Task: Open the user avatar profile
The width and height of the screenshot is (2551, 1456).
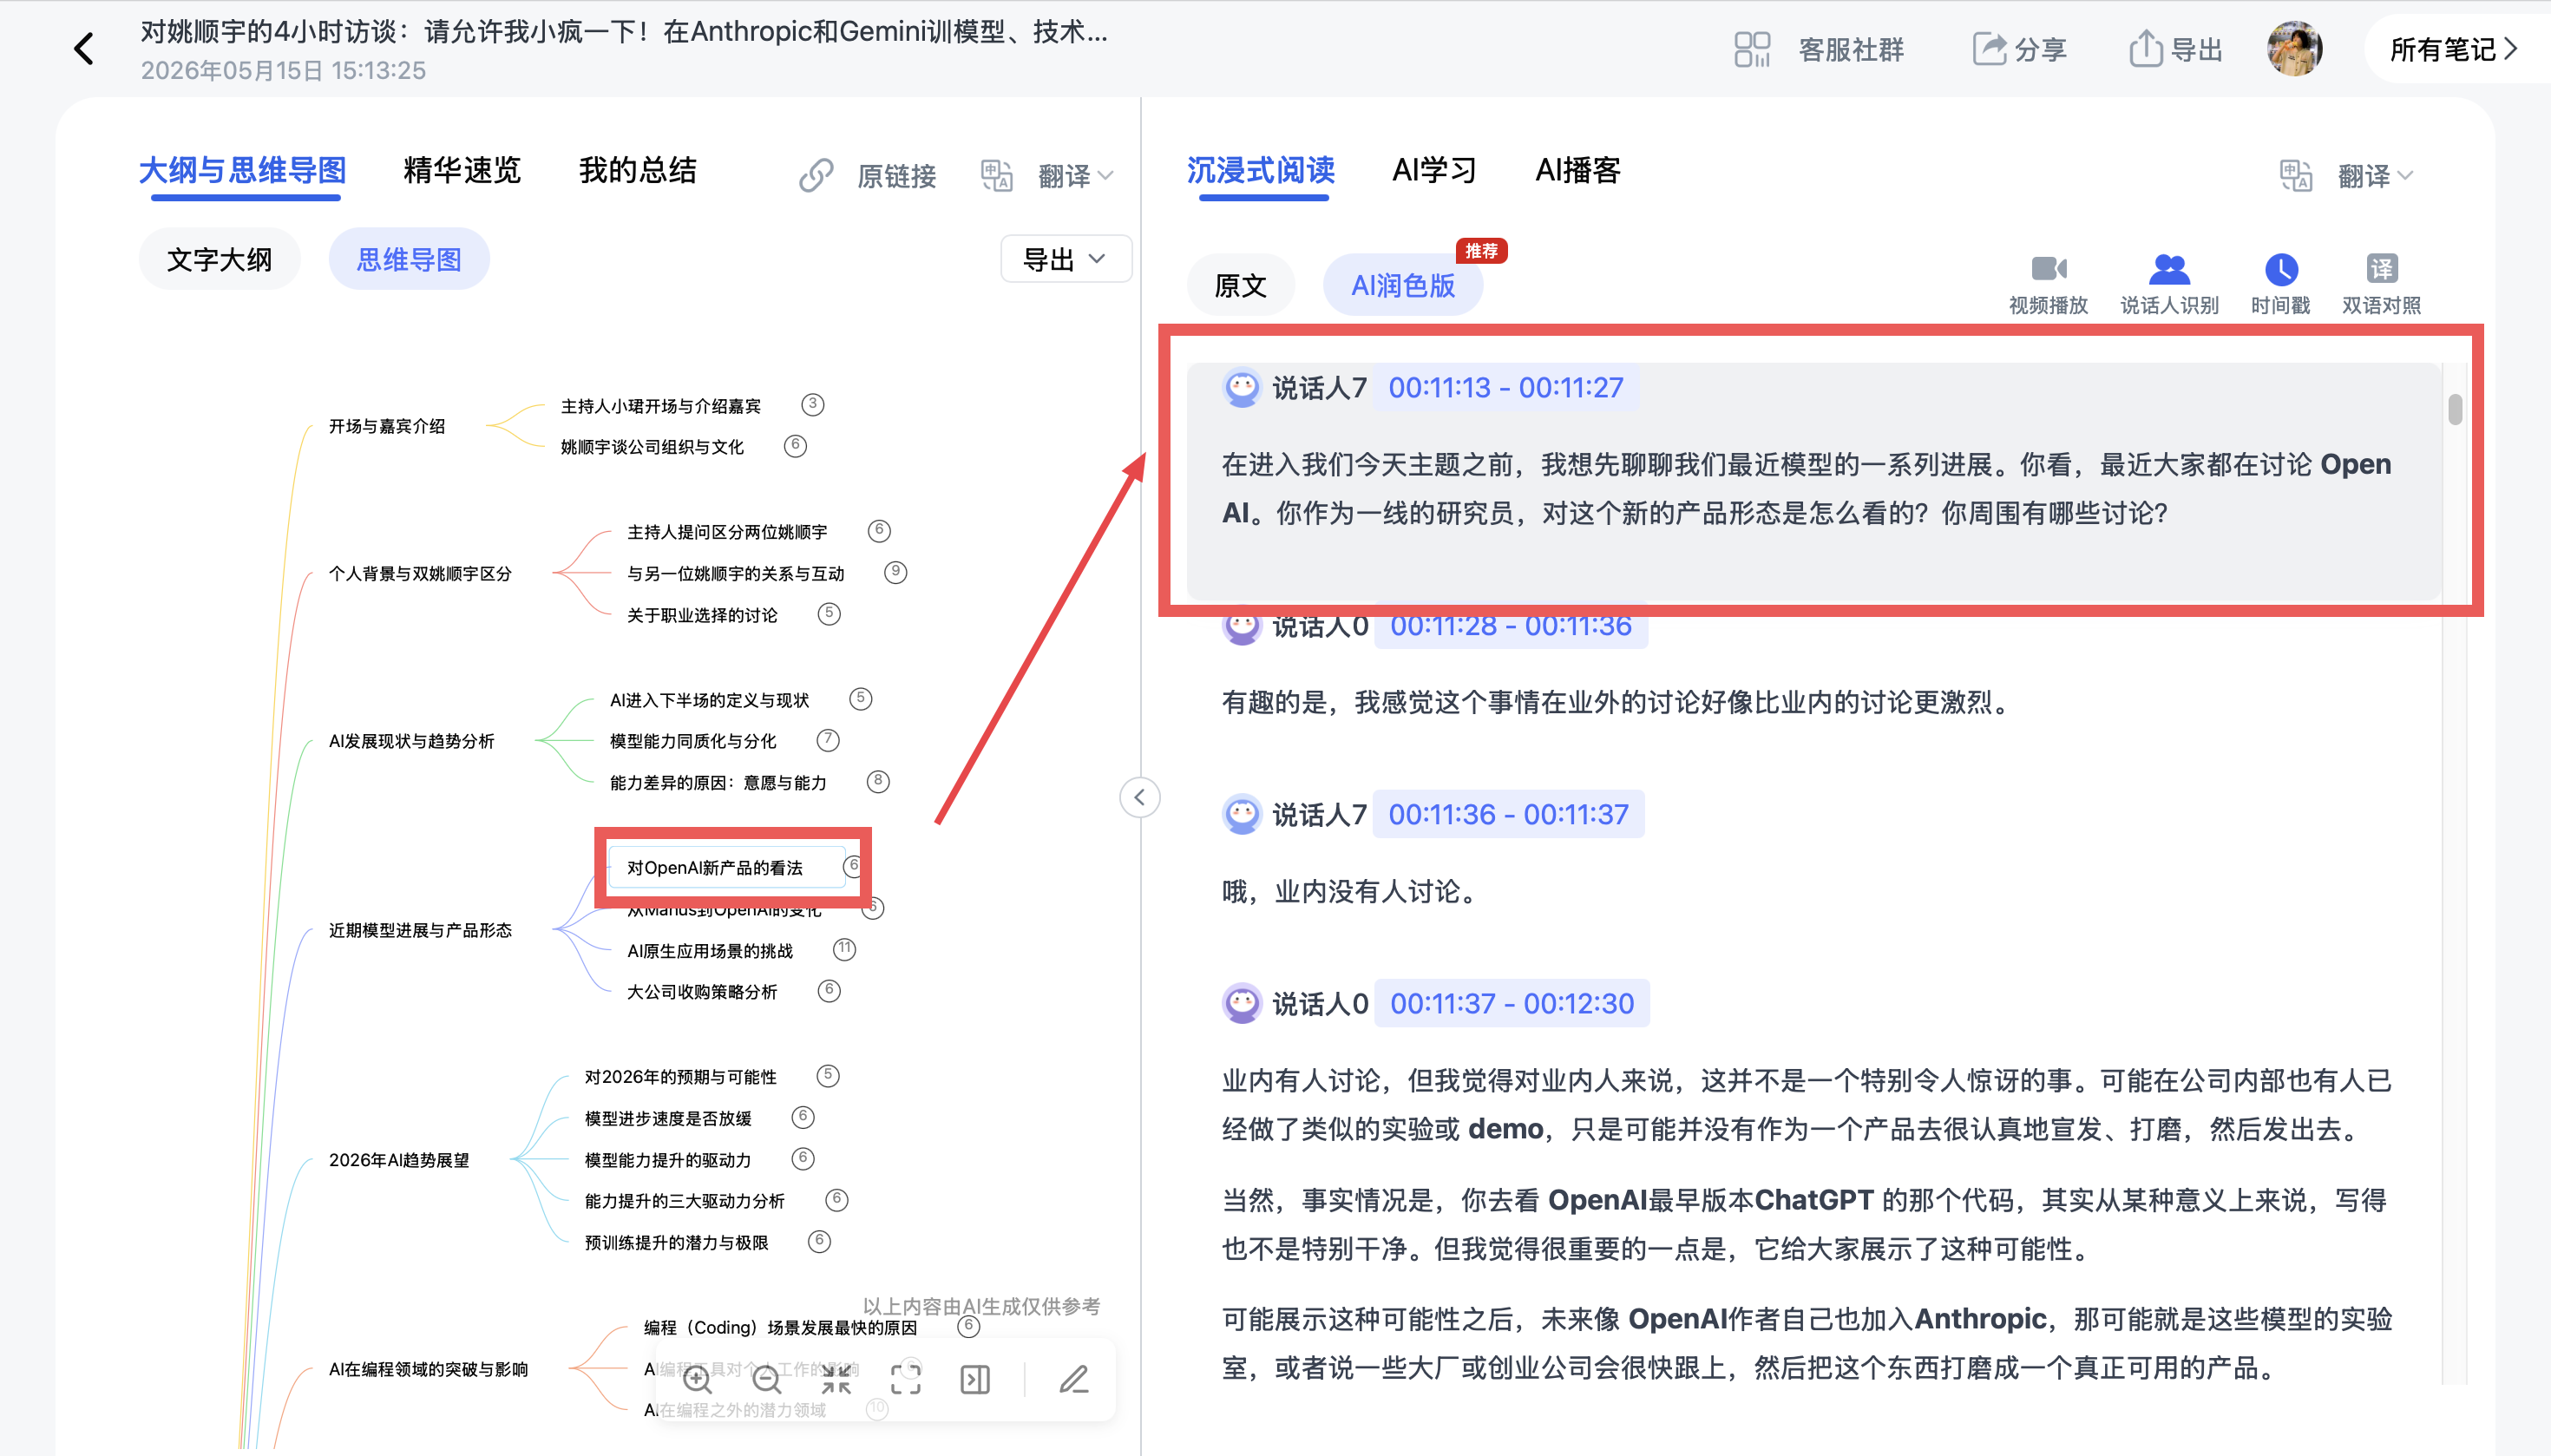Action: click(x=2295, y=49)
